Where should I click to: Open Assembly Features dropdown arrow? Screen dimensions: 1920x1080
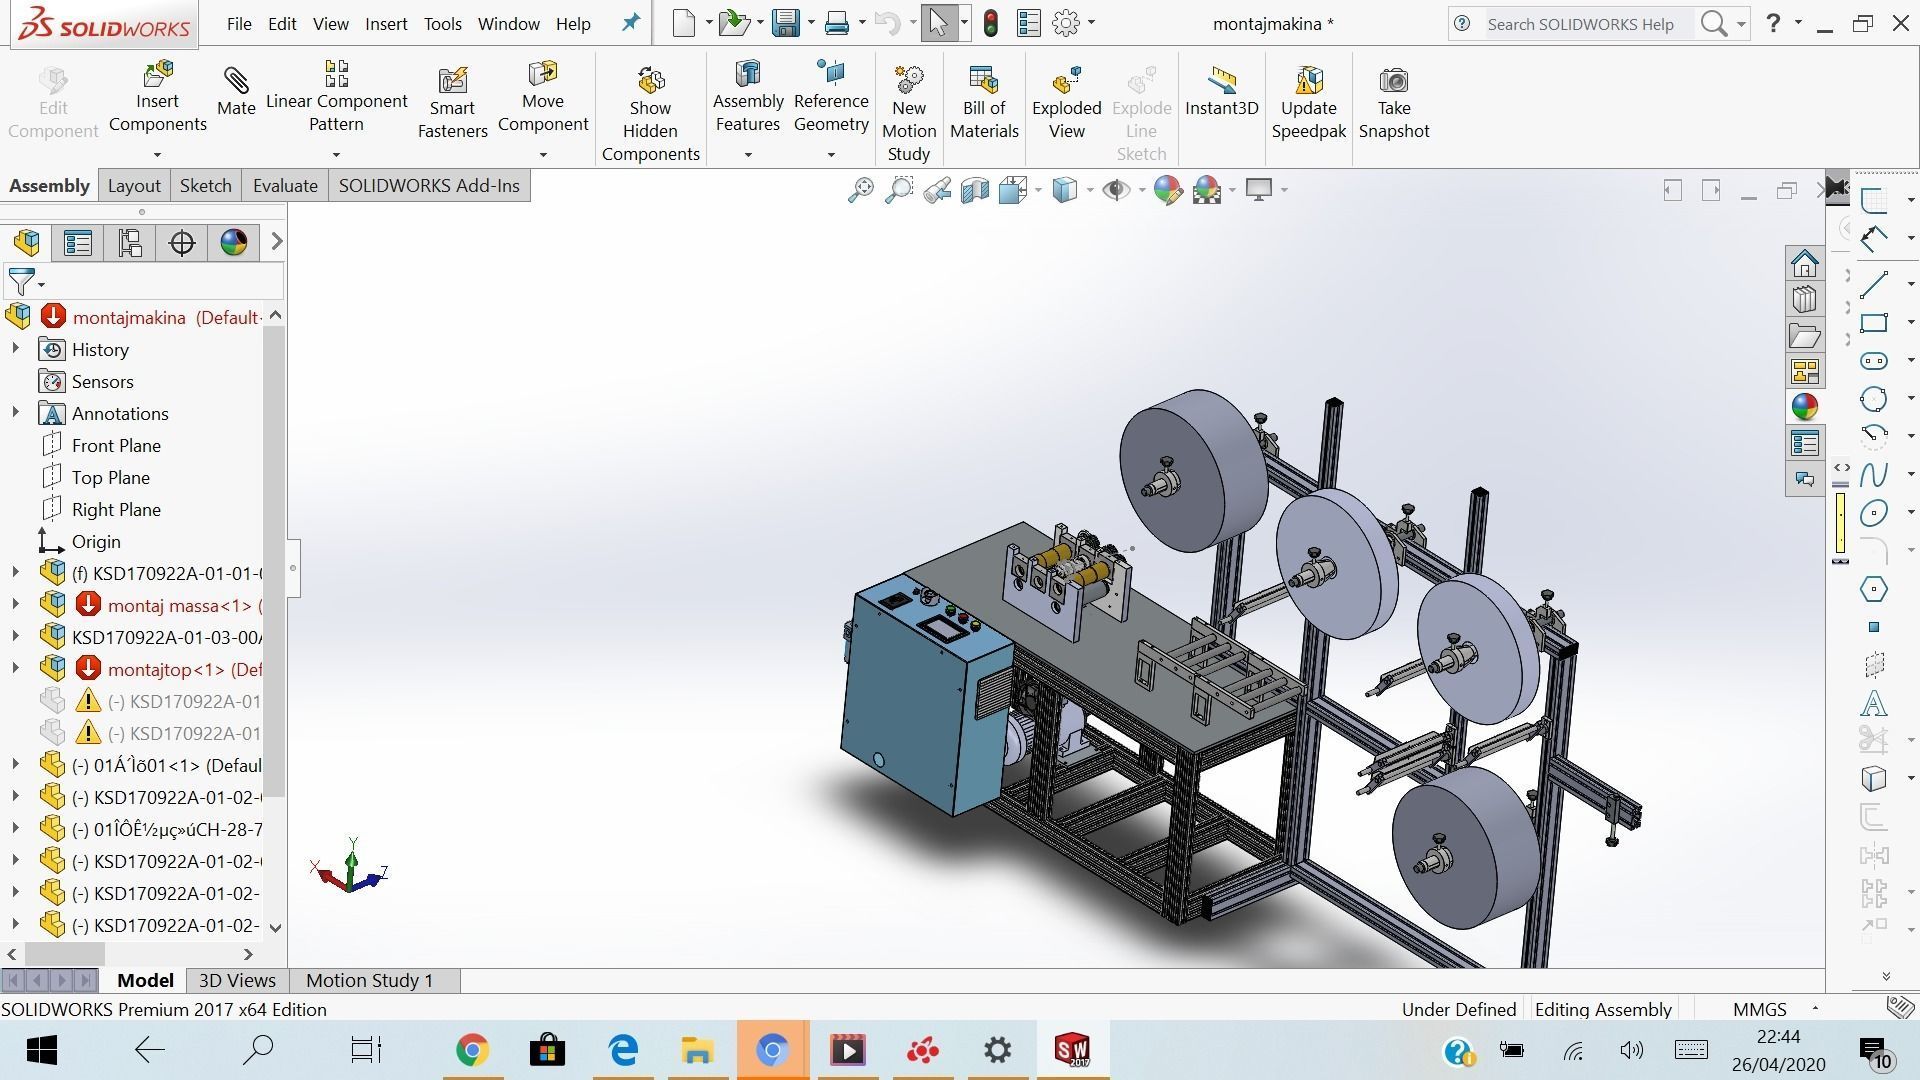pos(748,155)
